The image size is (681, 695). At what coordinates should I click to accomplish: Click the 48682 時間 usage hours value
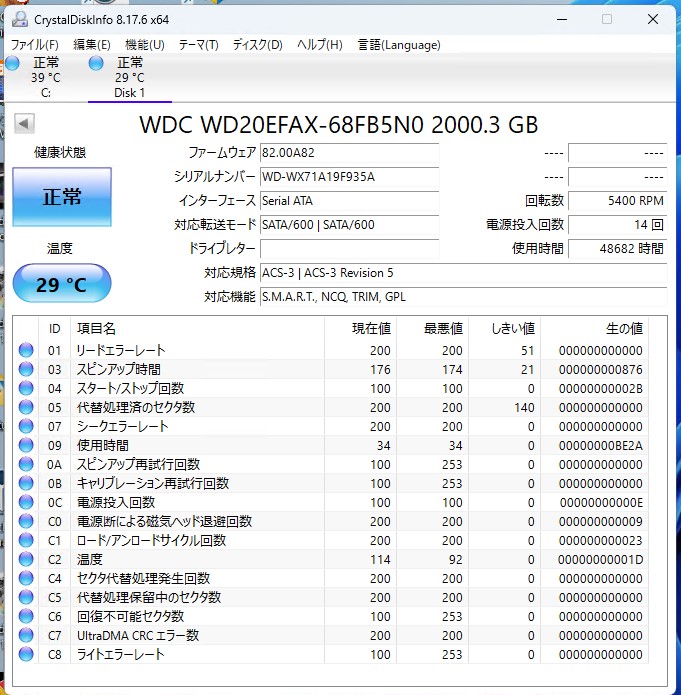pyautogui.click(x=617, y=249)
